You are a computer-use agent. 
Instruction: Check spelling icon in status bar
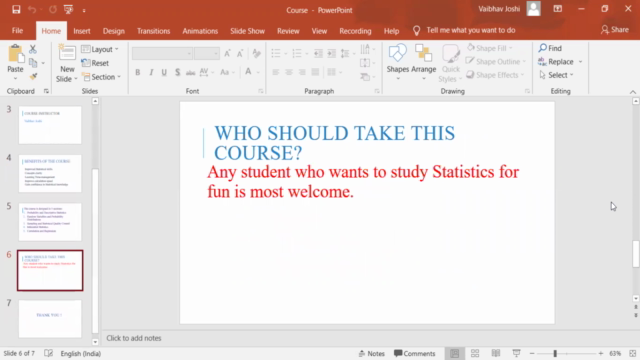48,353
